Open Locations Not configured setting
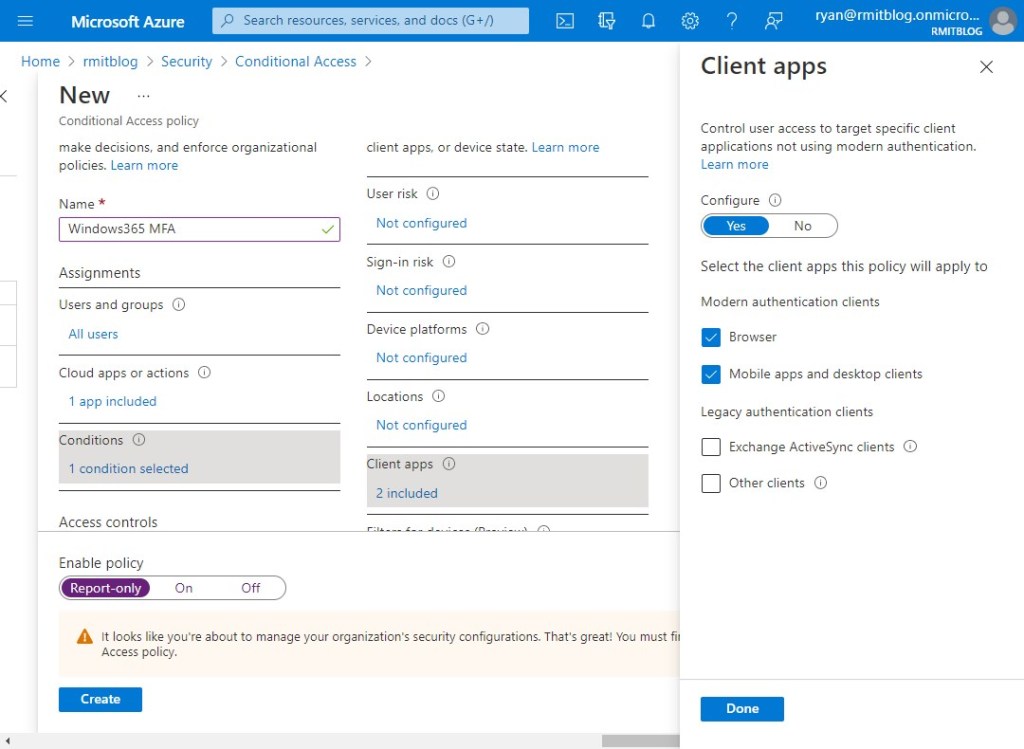1024x749 pixels. tap(421, 425)
